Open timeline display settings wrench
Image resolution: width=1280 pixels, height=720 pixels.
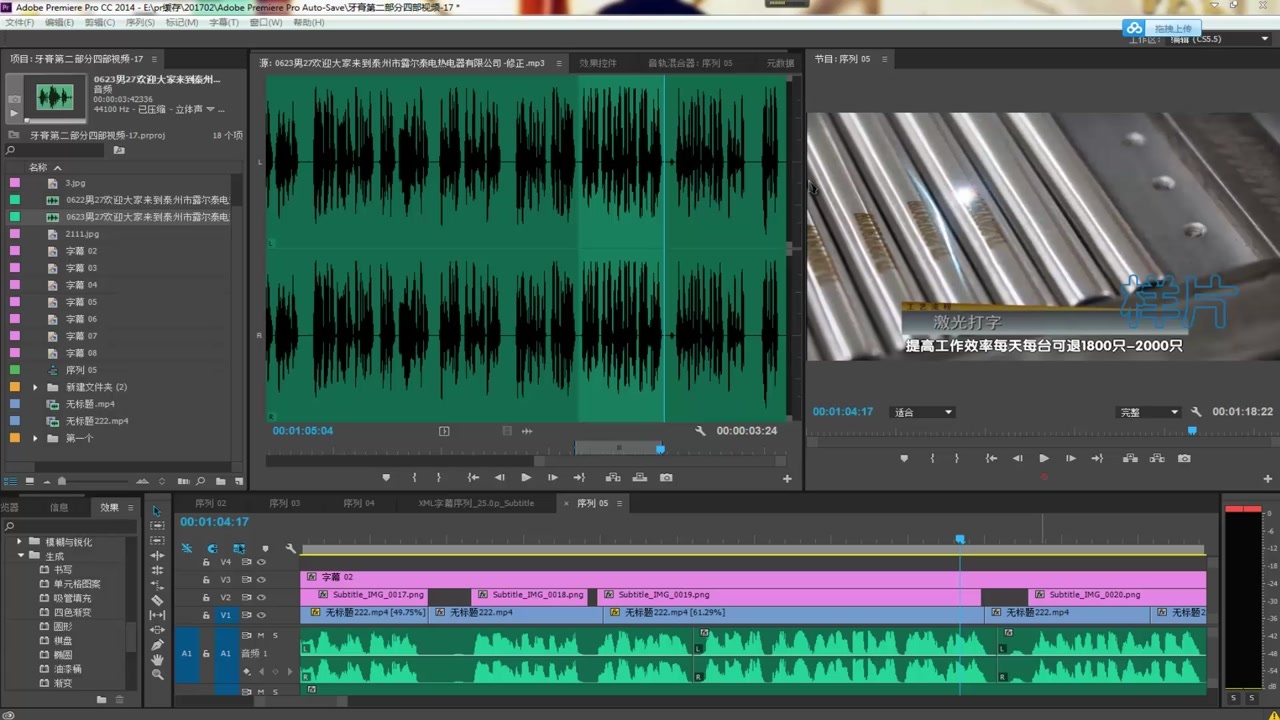tap(291, 548)
